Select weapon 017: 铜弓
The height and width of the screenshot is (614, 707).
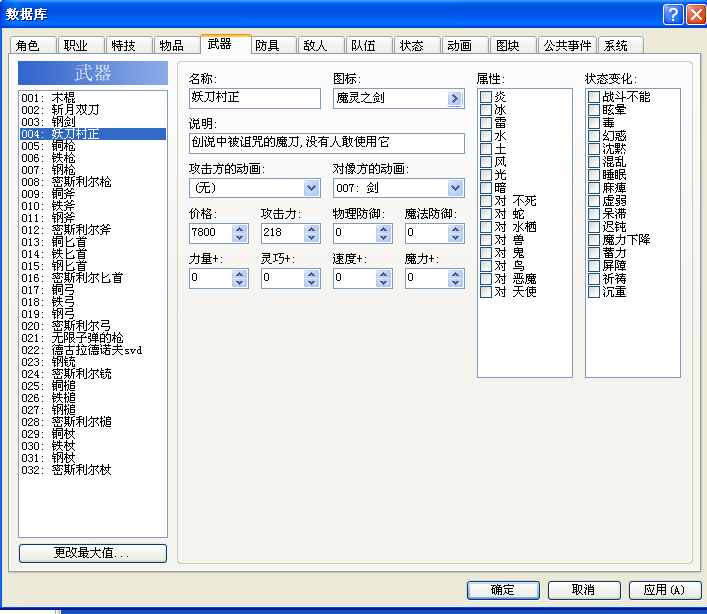point(93,290)
